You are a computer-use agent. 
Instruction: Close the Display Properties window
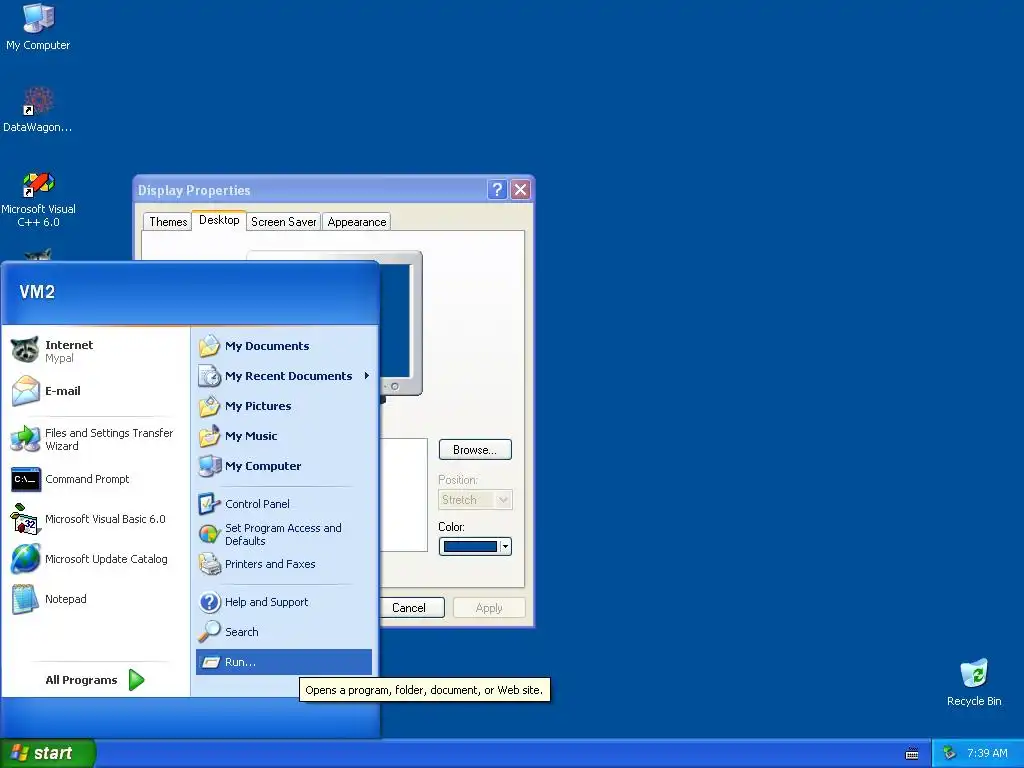point(520,189)
